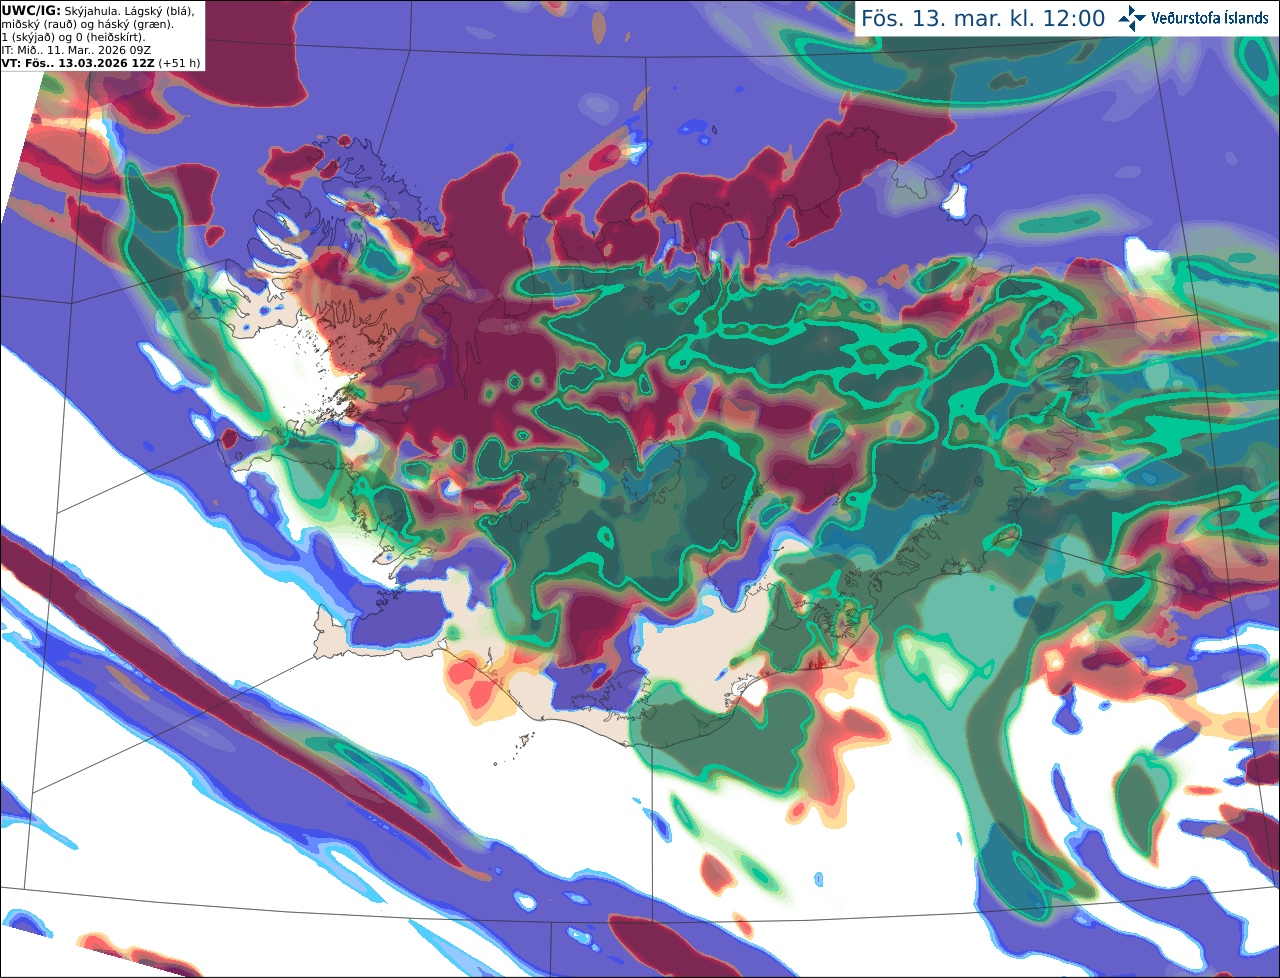The image size is (1280, 978).
Task: Click the '1 (skýjað) og 0 (heiðskírt)' legend line
Action: click(x=73, y=37)
